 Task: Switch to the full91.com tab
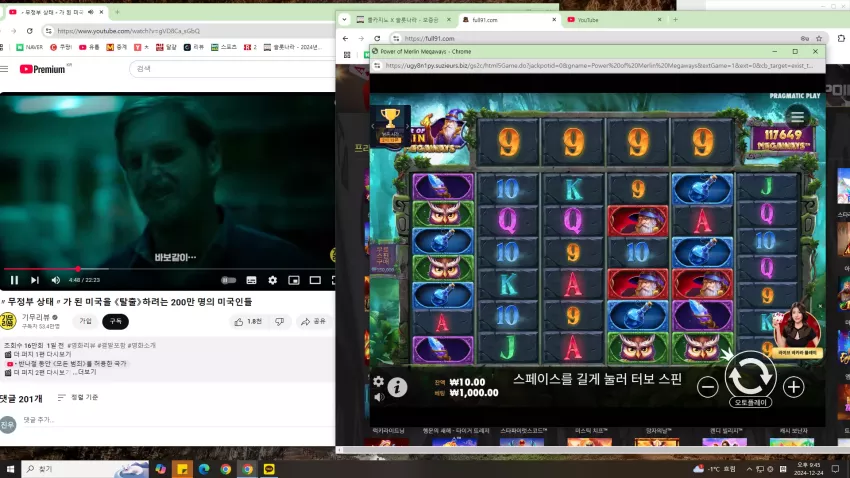click(507, 20)
